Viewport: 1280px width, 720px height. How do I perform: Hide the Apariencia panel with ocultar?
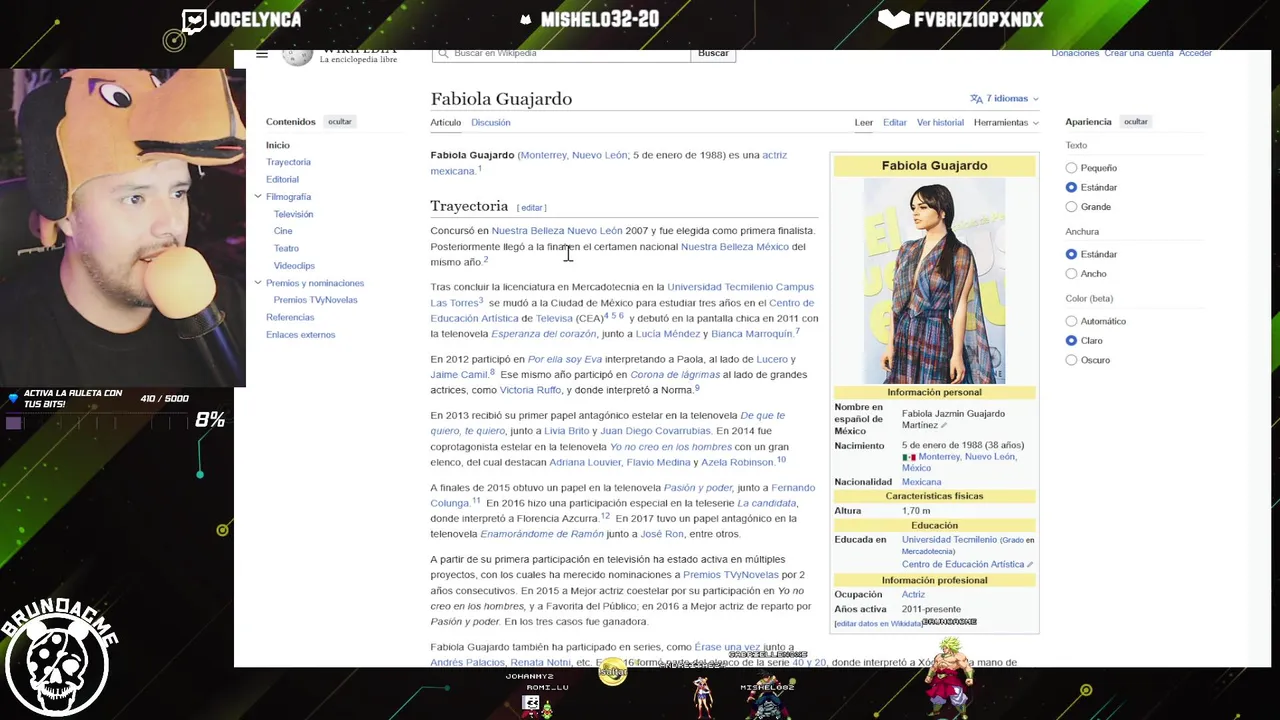click(1135, 122)
